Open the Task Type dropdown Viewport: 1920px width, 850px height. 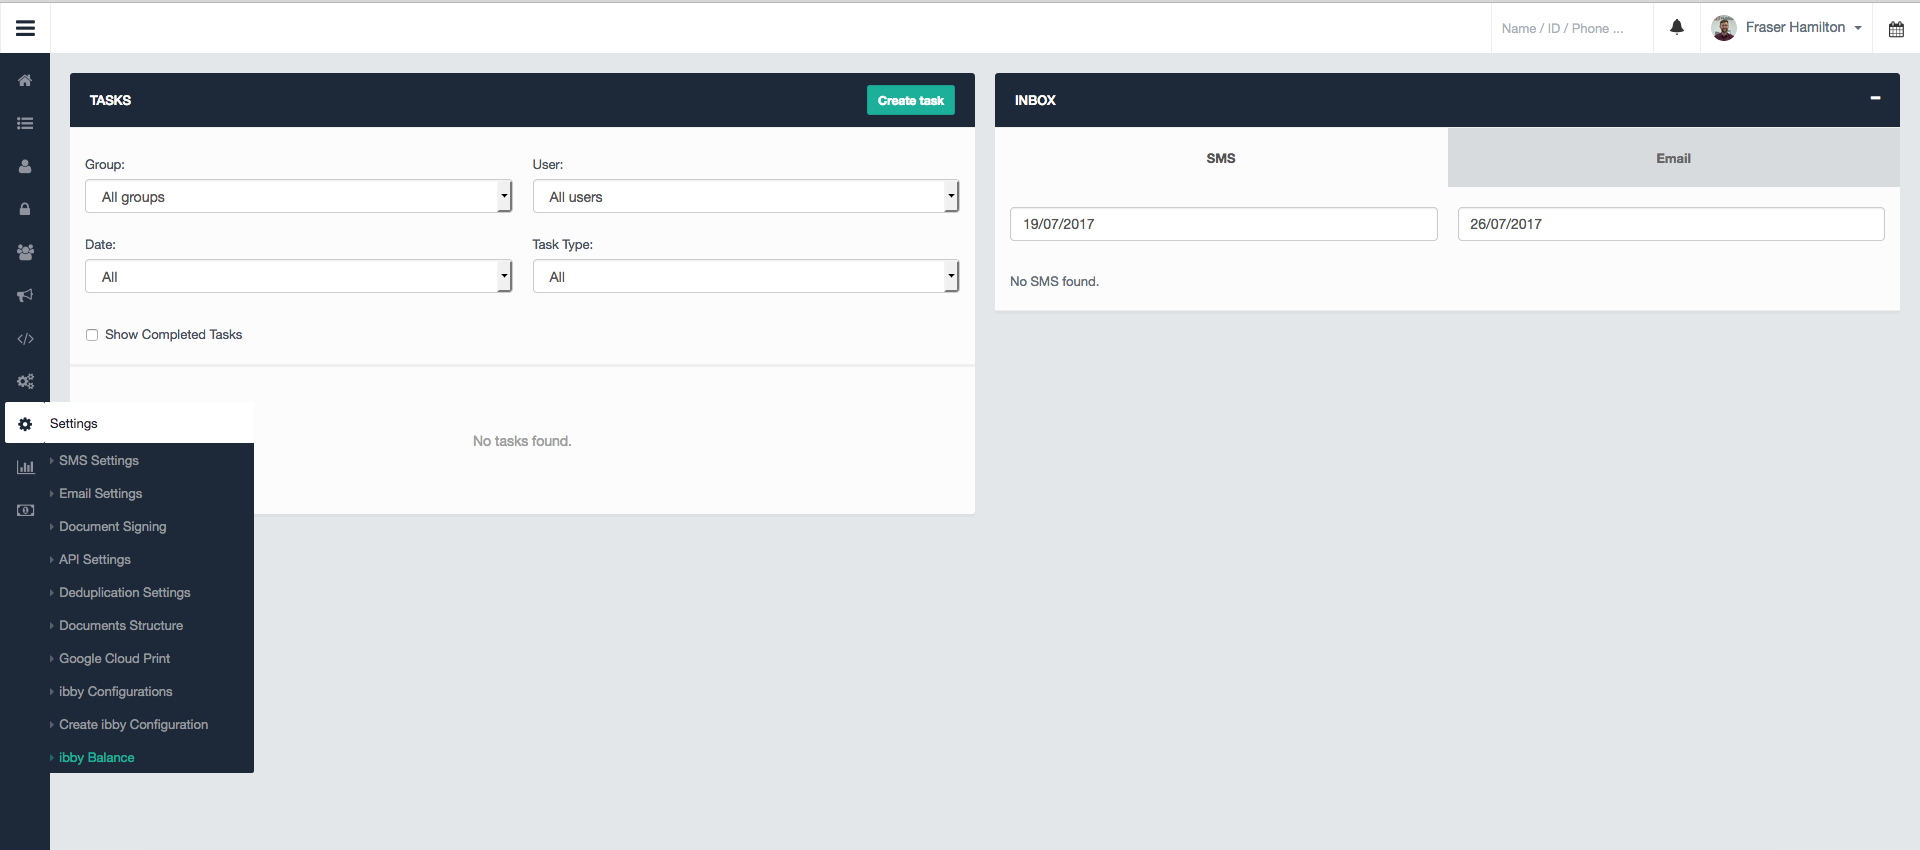coord(745,277)
